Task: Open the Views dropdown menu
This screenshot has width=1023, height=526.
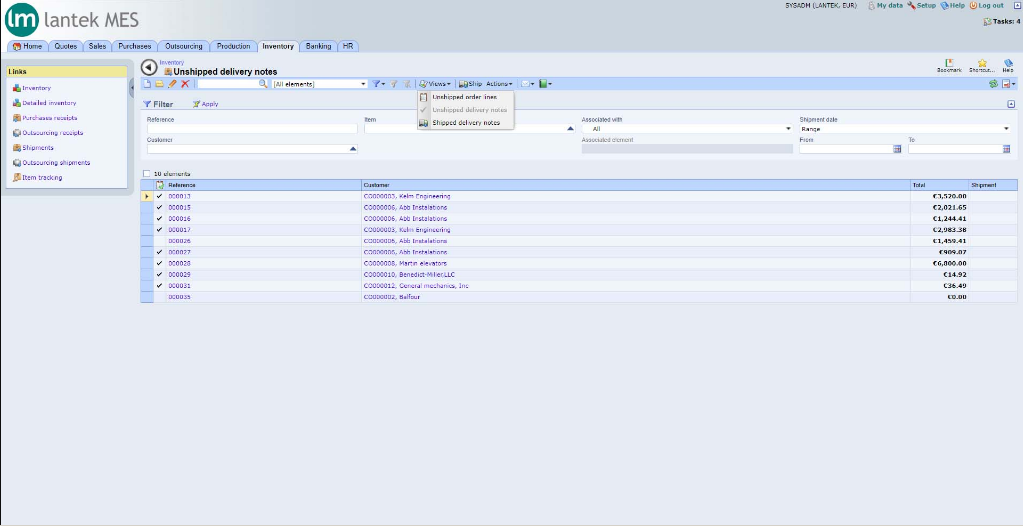Action: click(x=435, y=84)
